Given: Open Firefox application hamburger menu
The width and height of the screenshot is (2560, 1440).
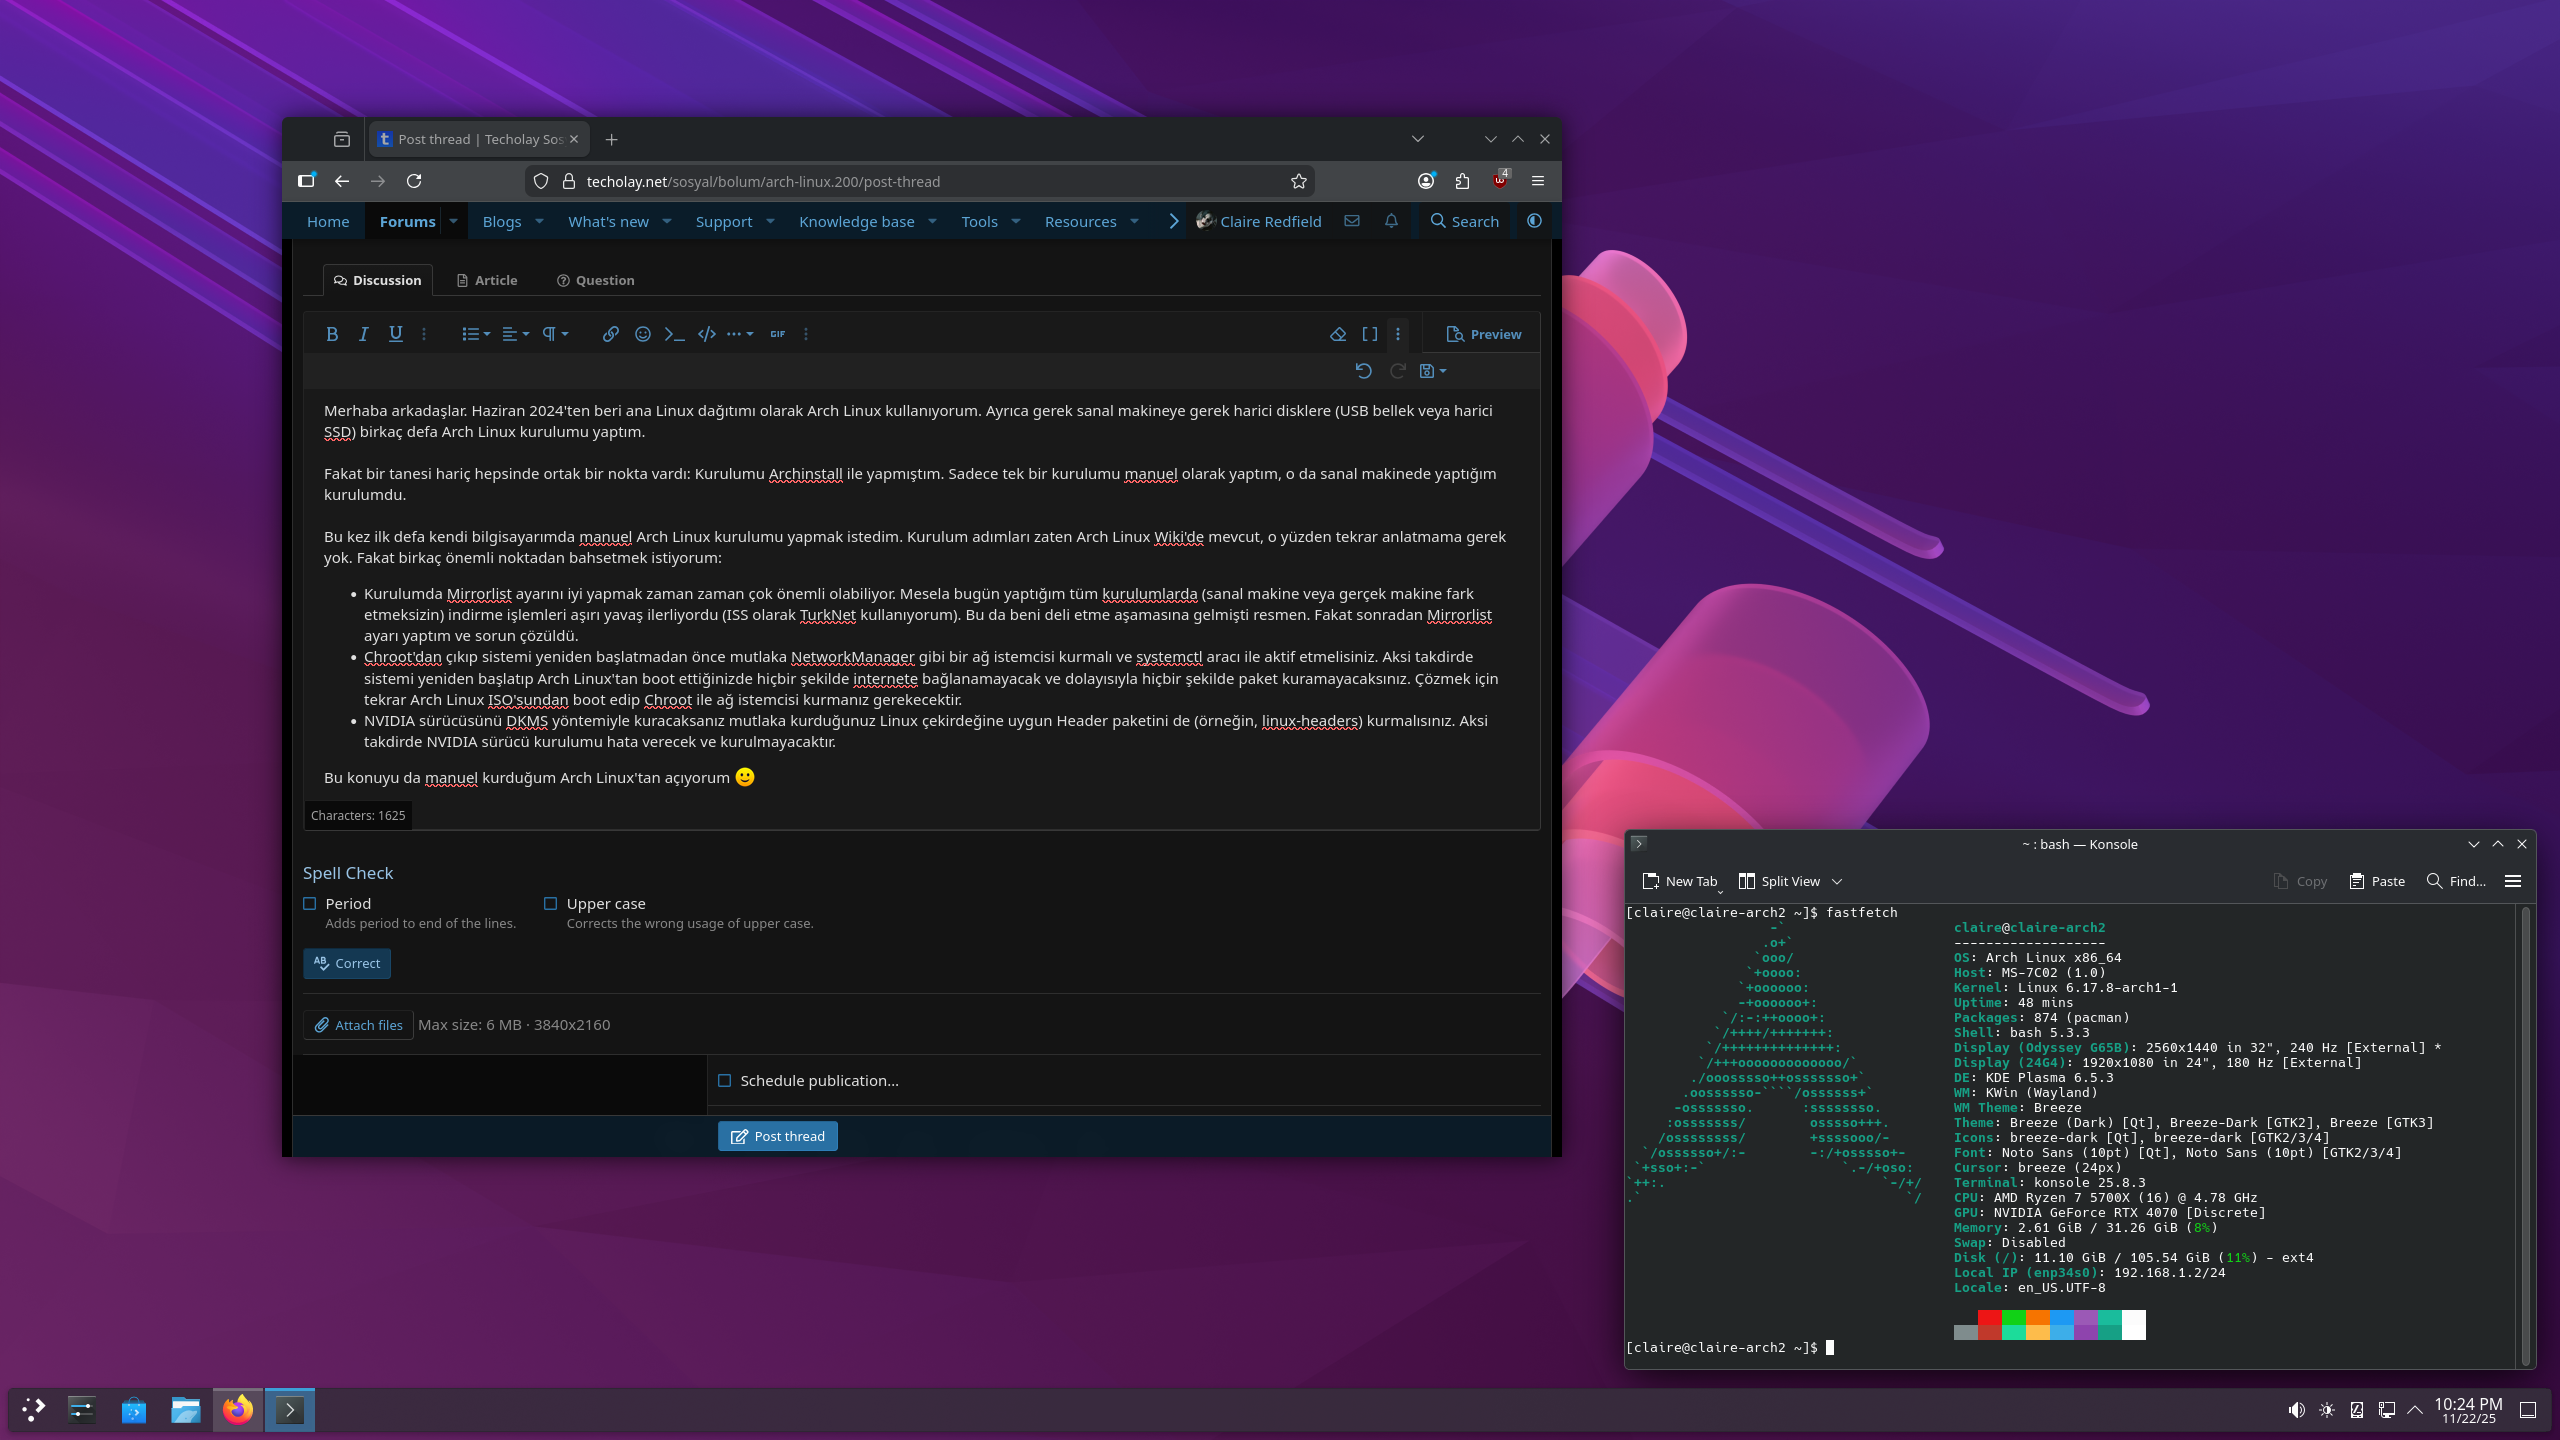Looking at the screenshot, I should (1538, 181).
